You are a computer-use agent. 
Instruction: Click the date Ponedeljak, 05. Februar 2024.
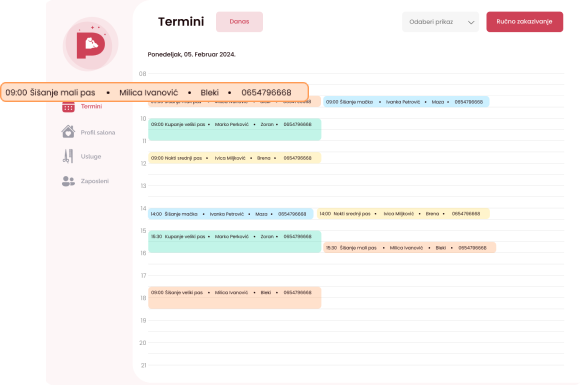coord(192,54)
